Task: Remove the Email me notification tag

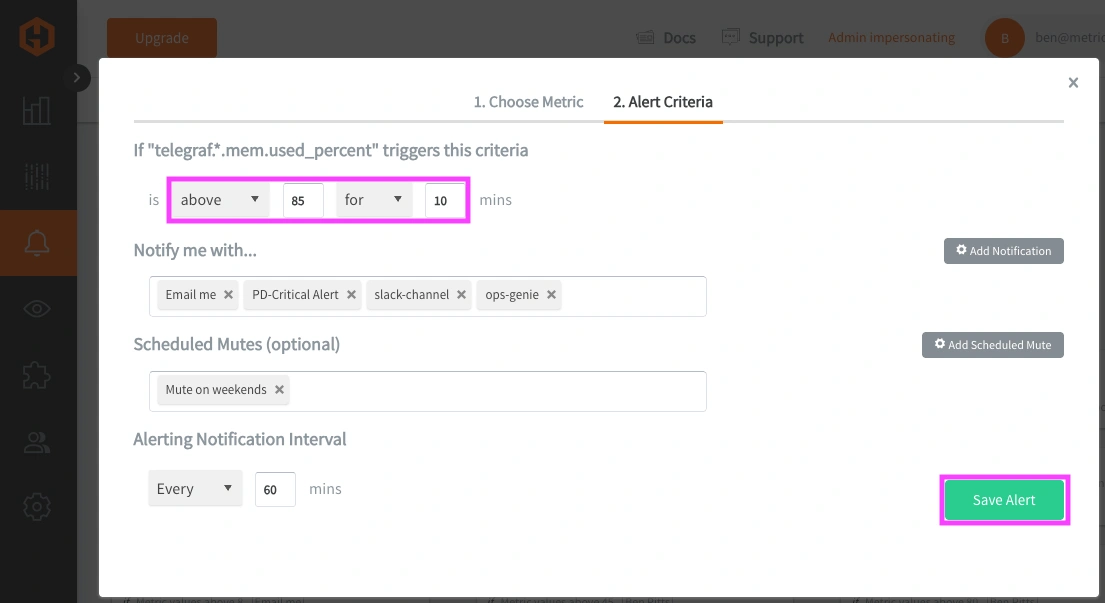Action: [x=228, y=294]
